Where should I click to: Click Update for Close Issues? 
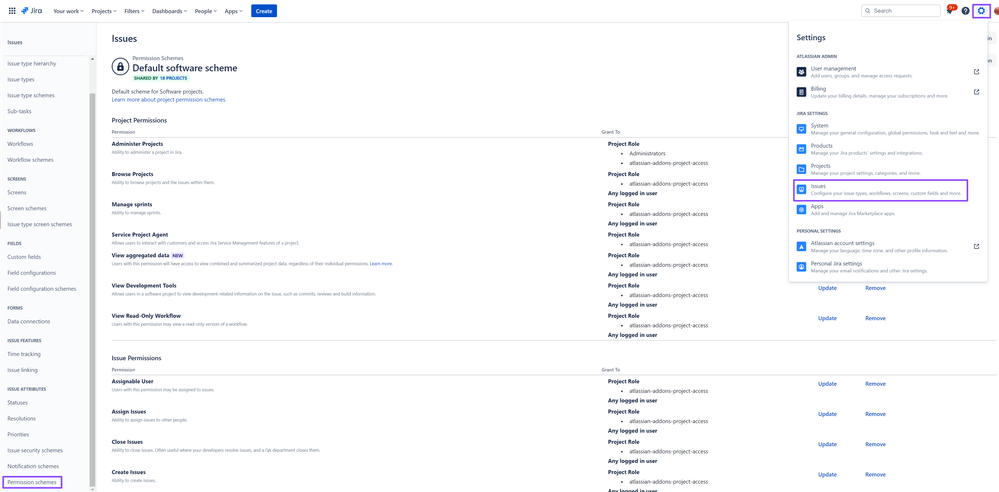click(827, 444)
